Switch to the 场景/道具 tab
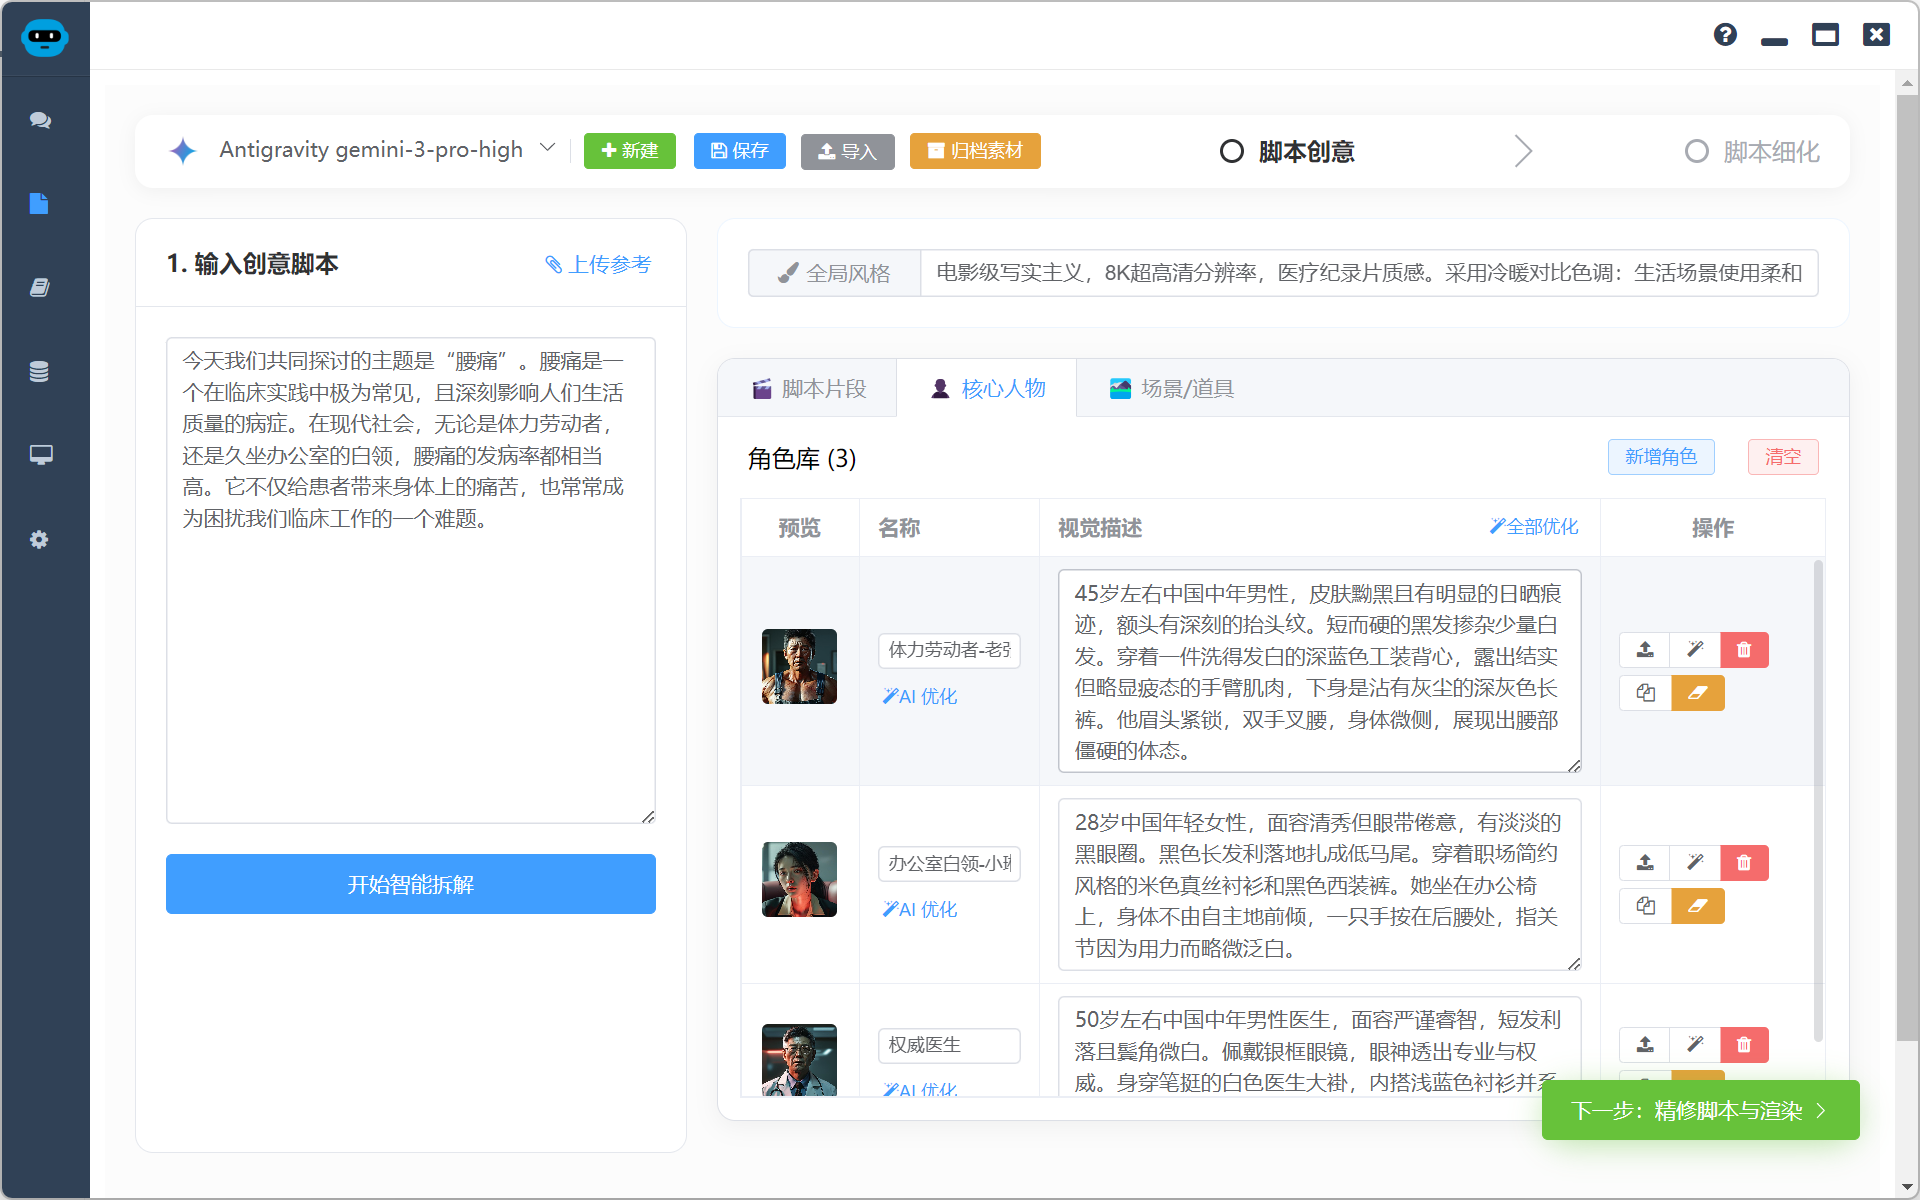 coord(1171,388)
